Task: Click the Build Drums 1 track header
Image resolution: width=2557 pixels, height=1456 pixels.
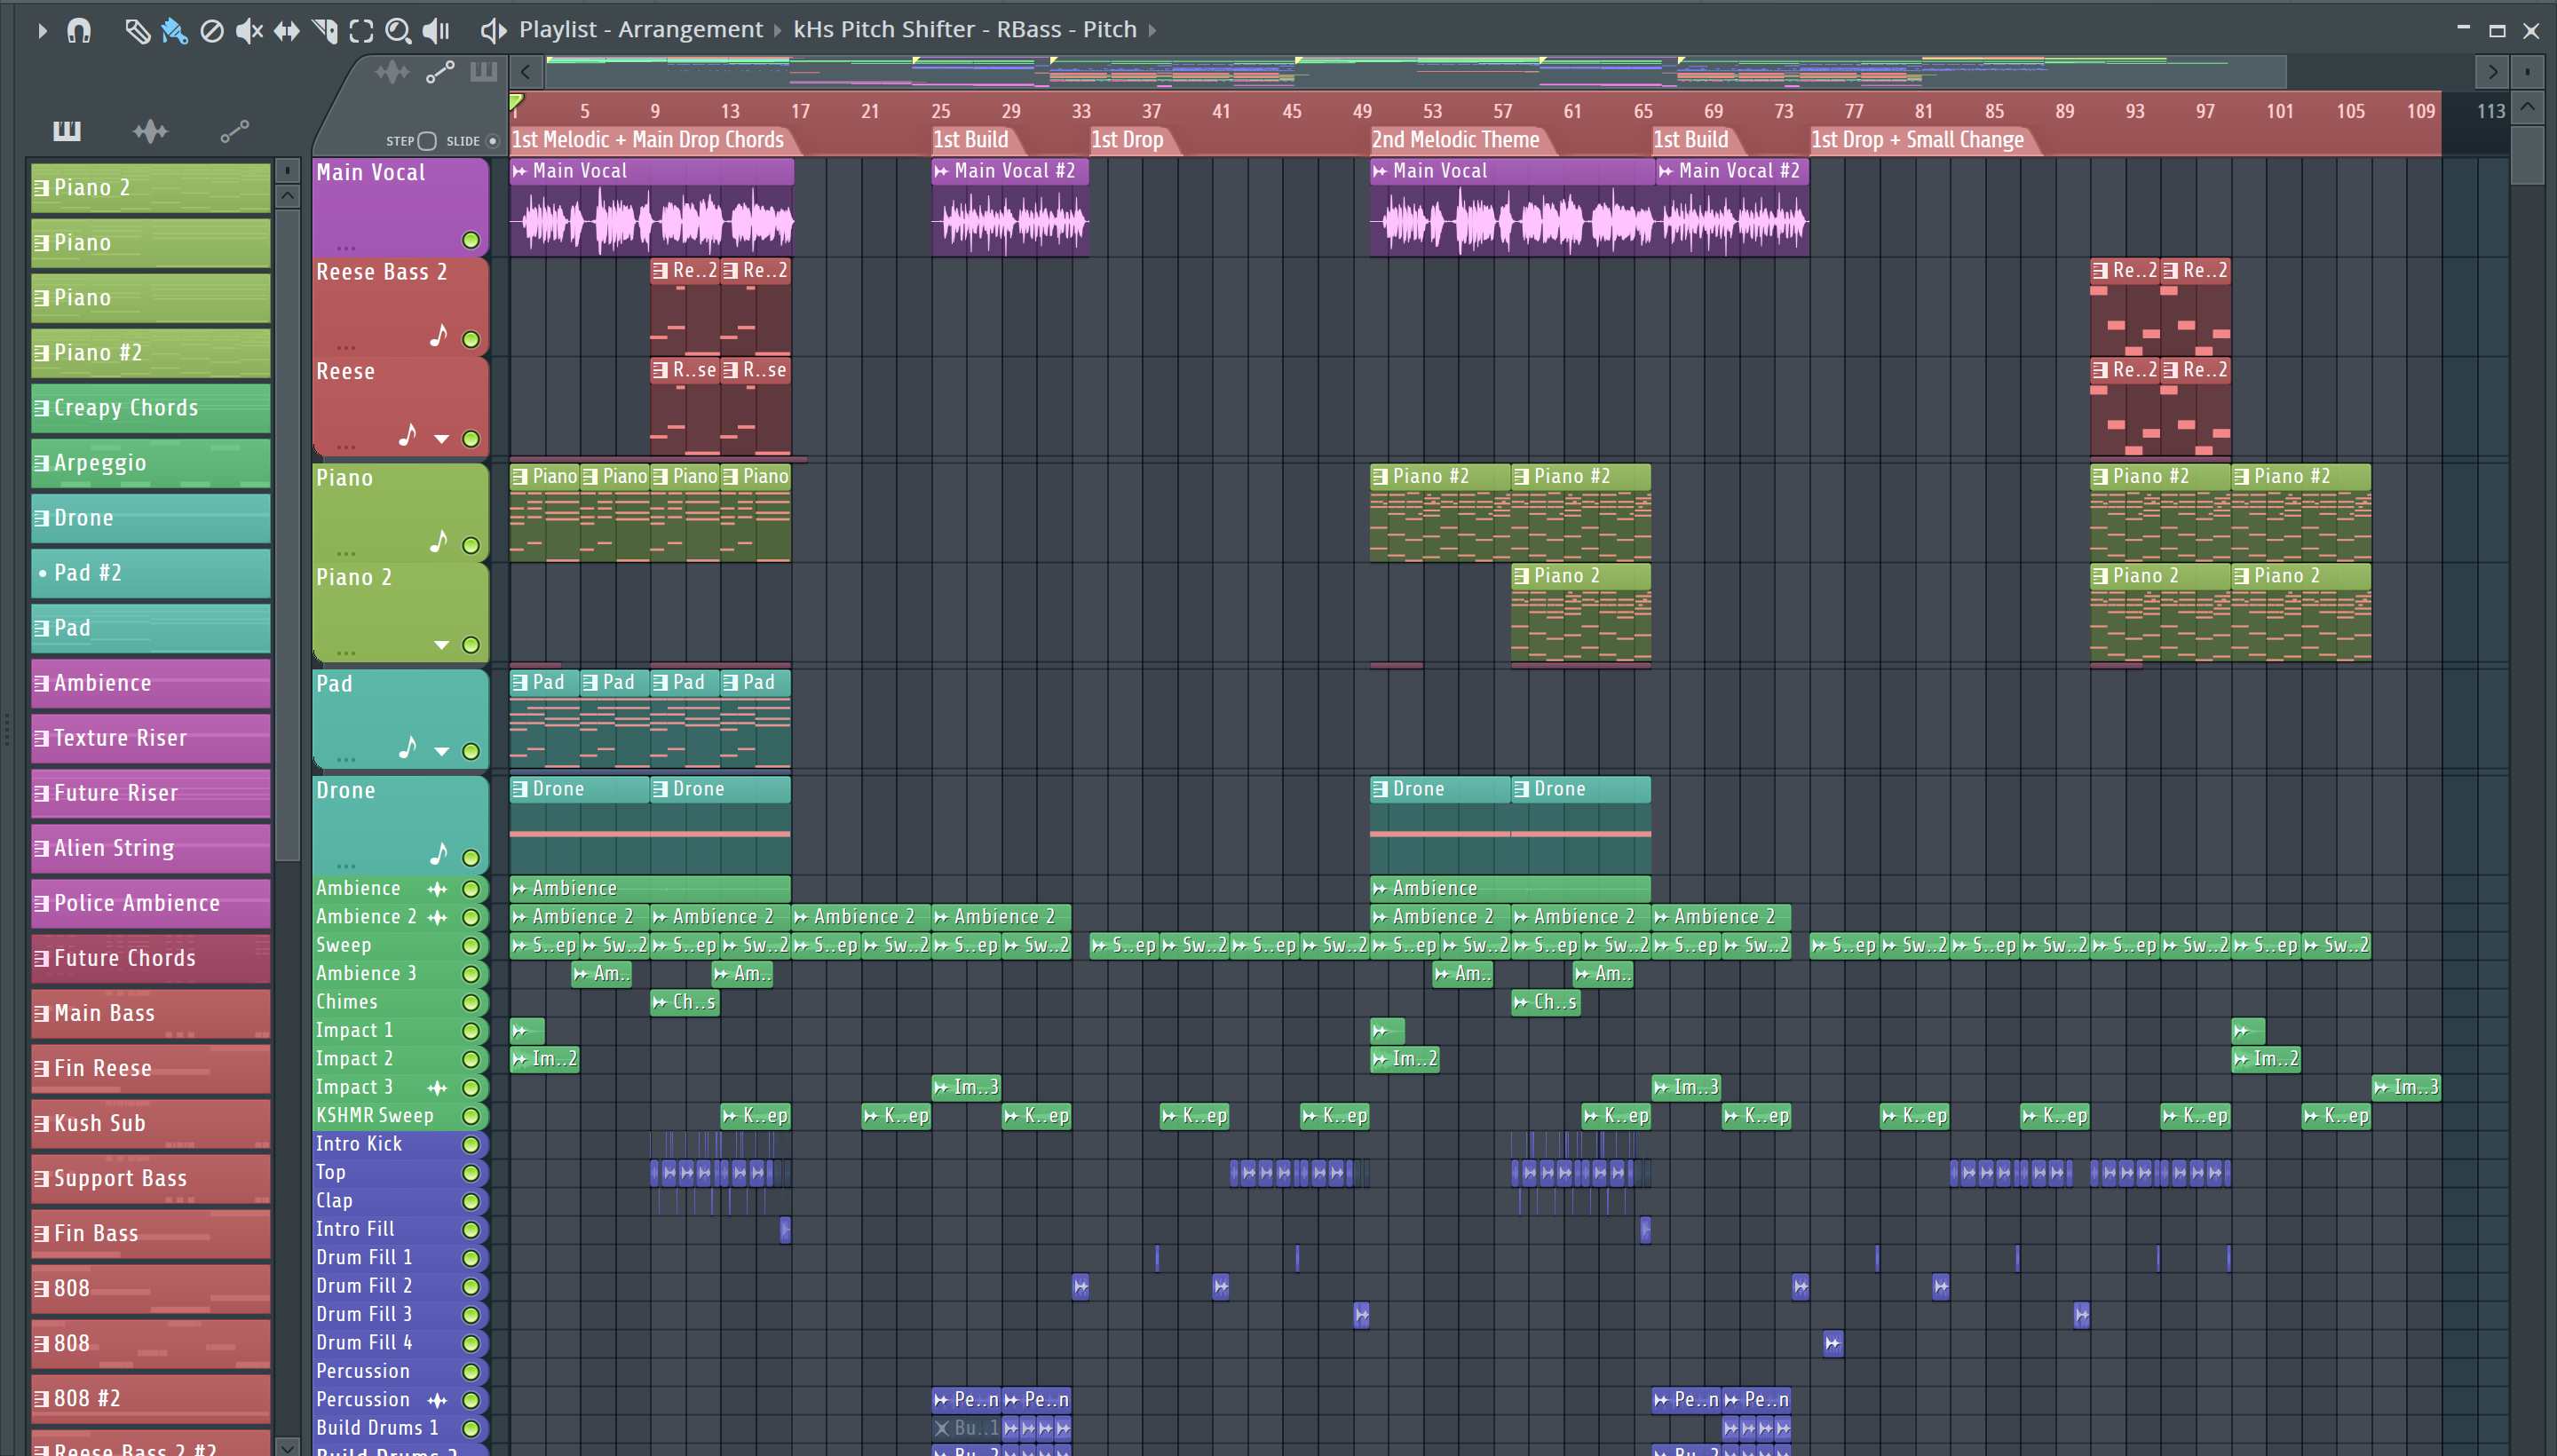Action: coord(400,1428)
